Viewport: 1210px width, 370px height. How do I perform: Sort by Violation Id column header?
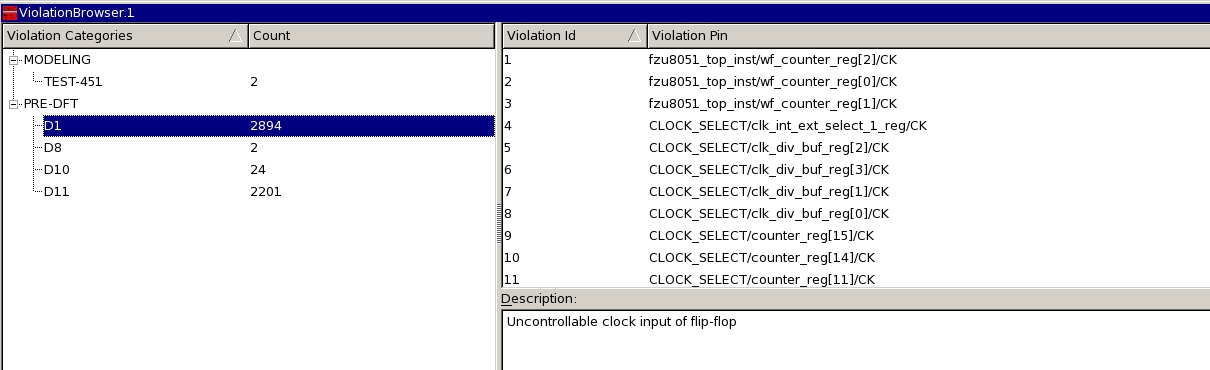(x=574, y=36)
